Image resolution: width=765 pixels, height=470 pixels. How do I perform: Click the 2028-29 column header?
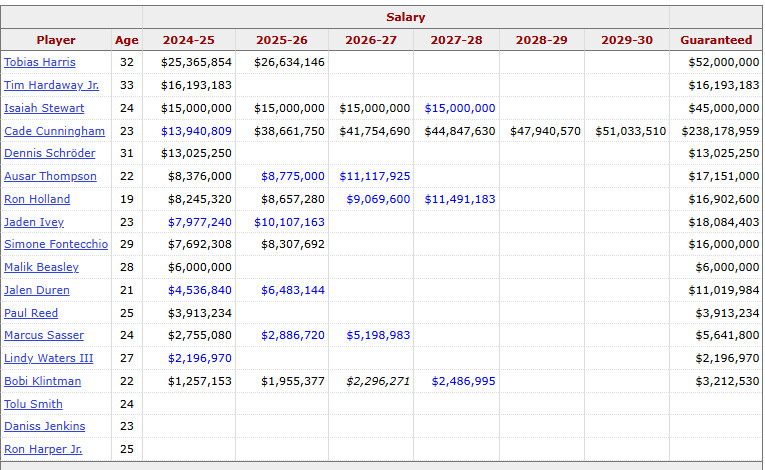542,40
